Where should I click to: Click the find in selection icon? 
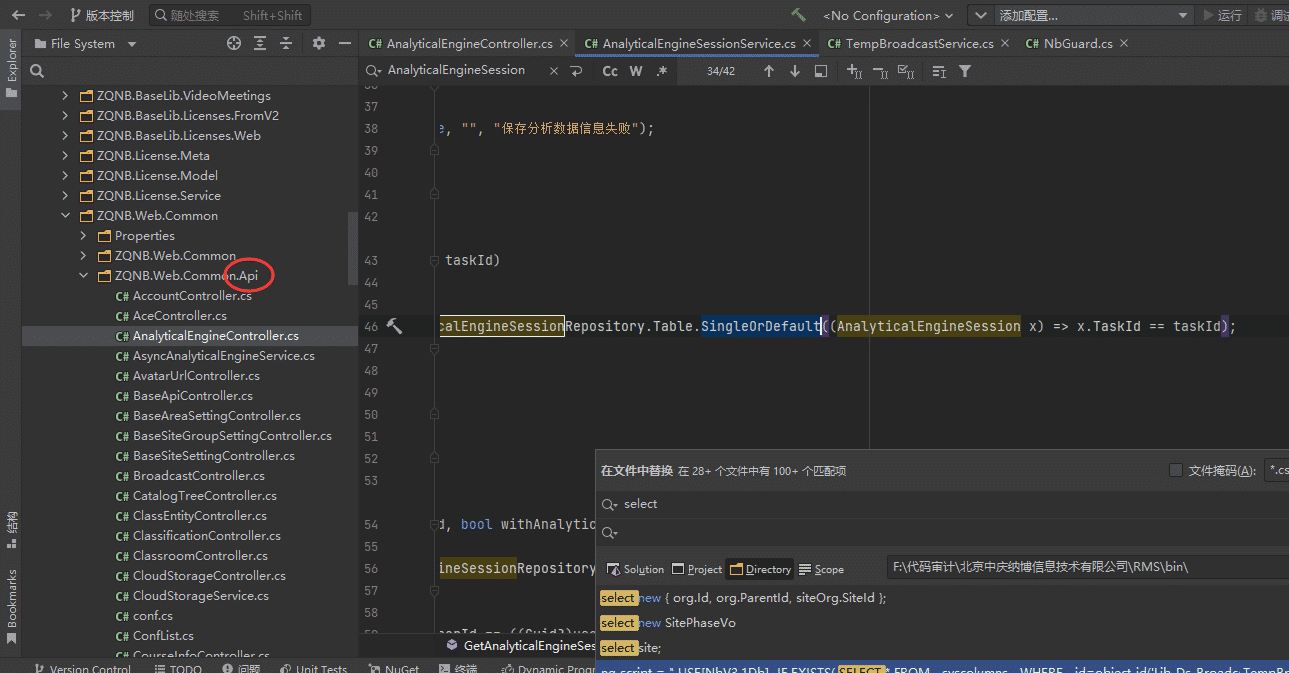820,71
